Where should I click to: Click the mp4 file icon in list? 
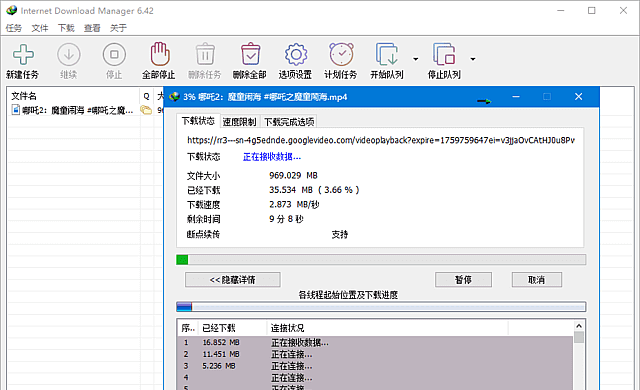[x=16, y=110]
